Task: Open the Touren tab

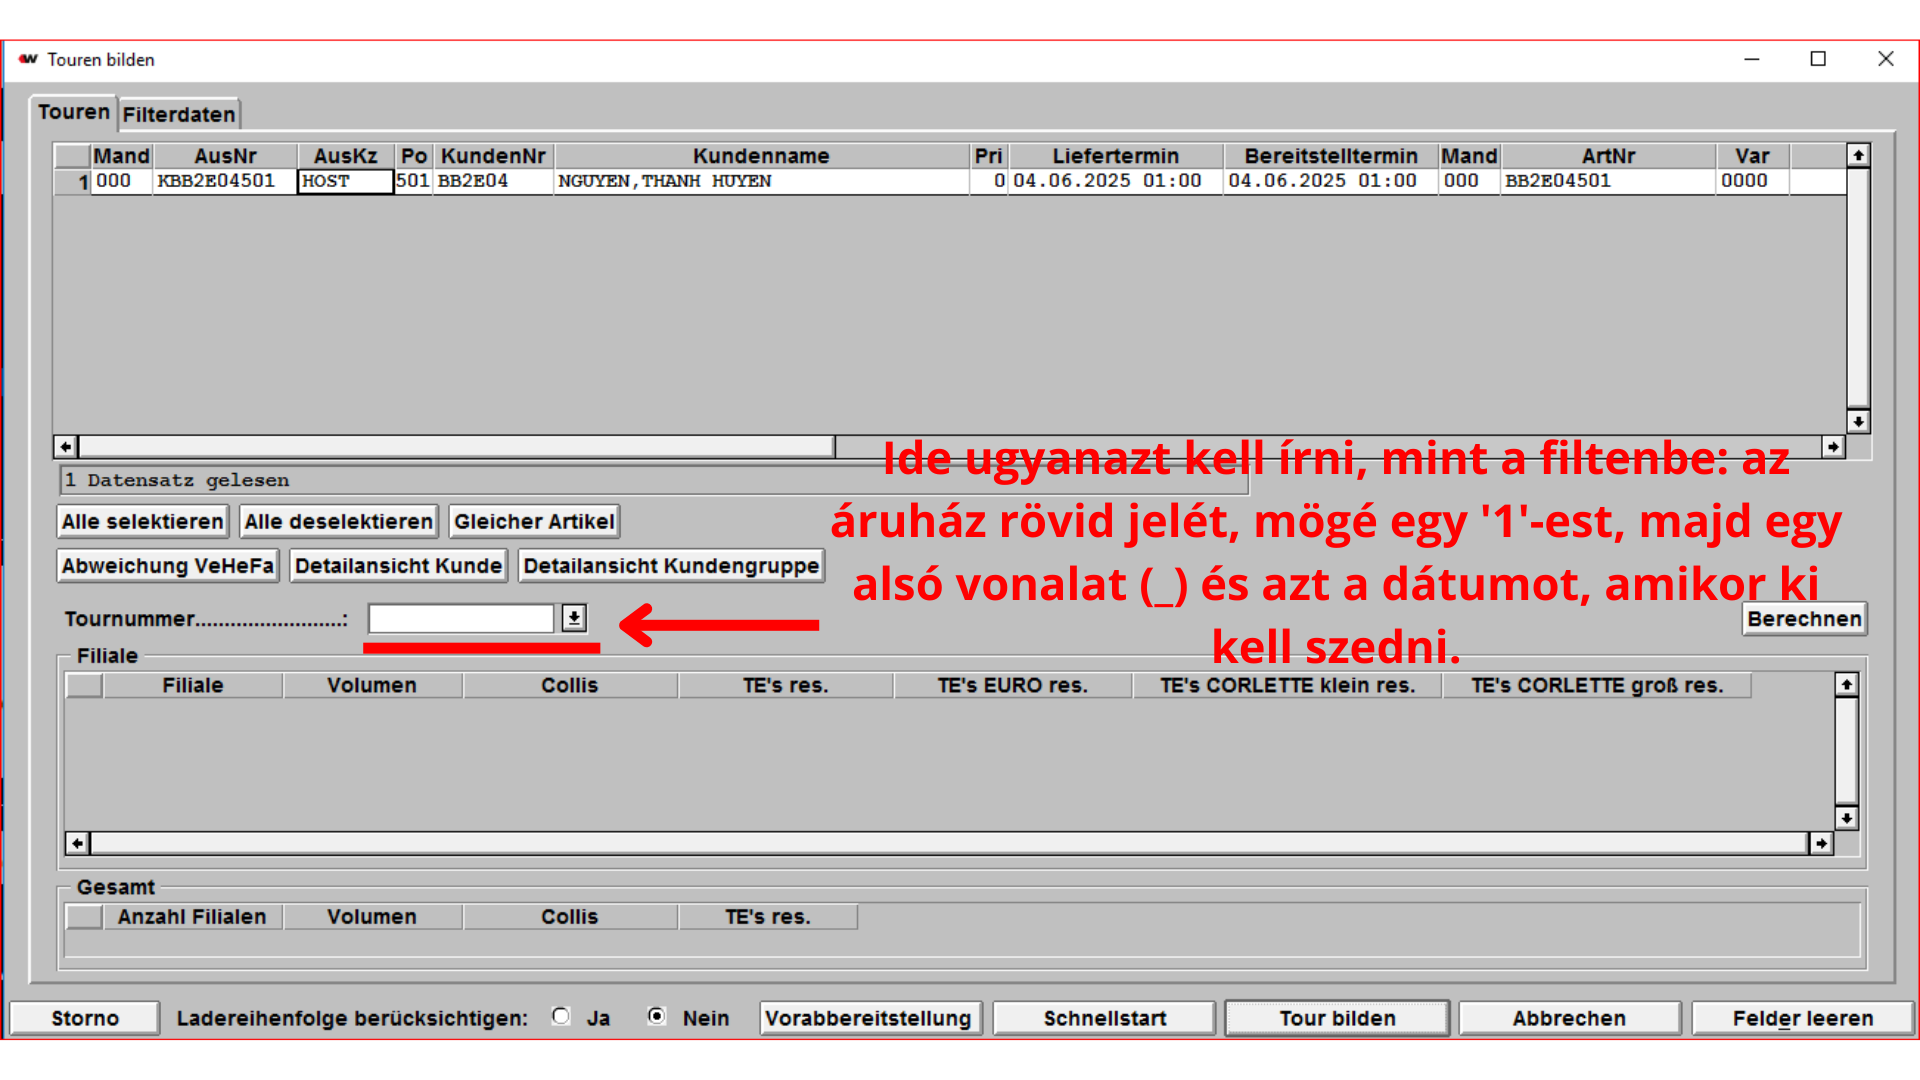Action: 73,112
